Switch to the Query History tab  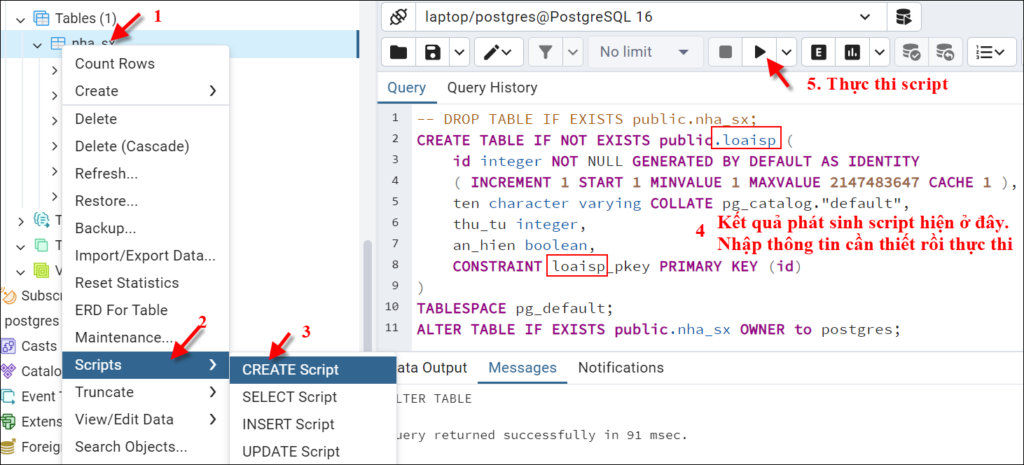coord(492,88)
